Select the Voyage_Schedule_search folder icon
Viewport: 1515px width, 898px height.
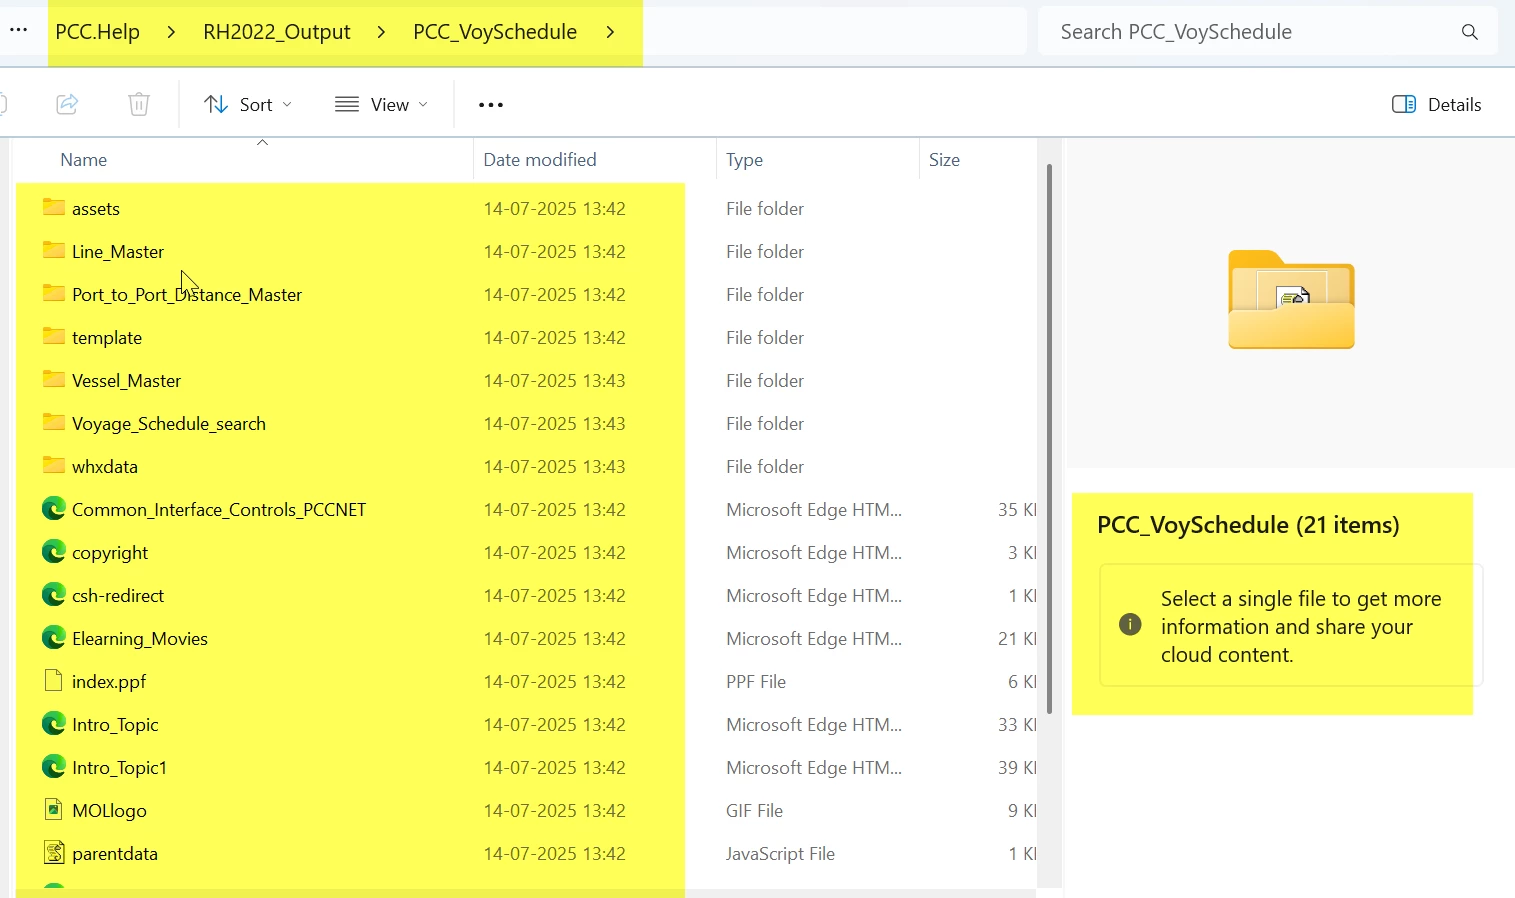pos(54,423)
